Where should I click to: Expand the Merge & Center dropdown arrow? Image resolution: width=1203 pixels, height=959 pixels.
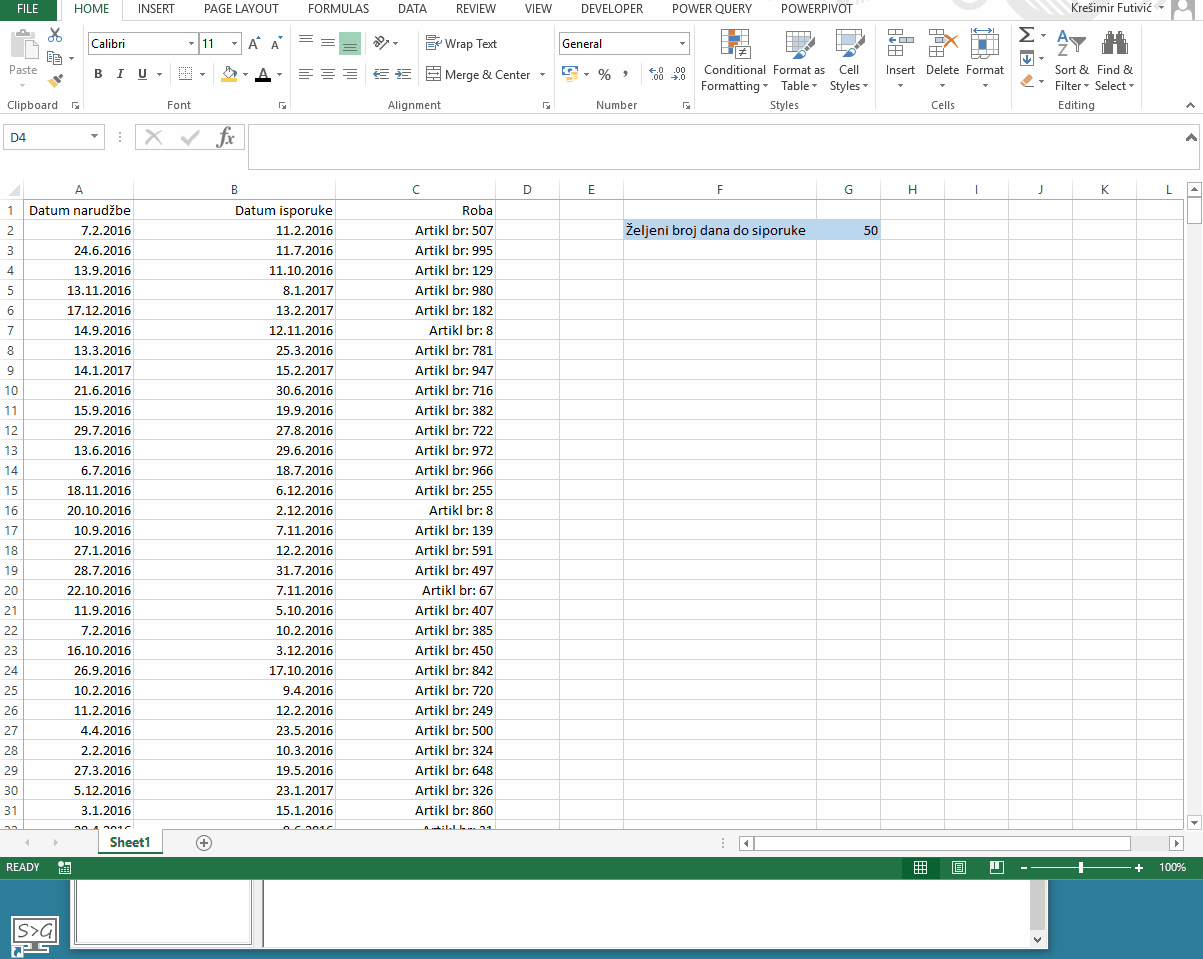click(x=542, y=74)
